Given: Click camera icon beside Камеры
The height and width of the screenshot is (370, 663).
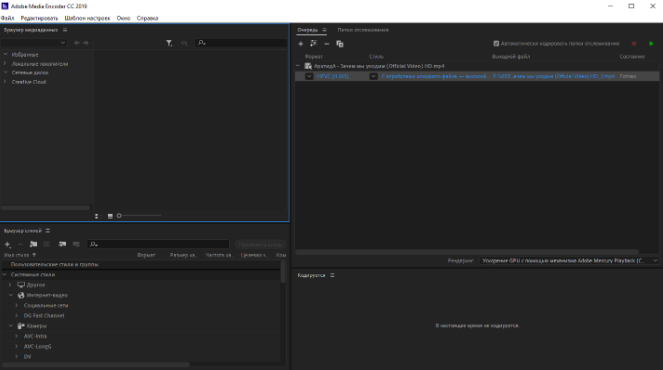Looking at the screenshot, I should (21, 326).
